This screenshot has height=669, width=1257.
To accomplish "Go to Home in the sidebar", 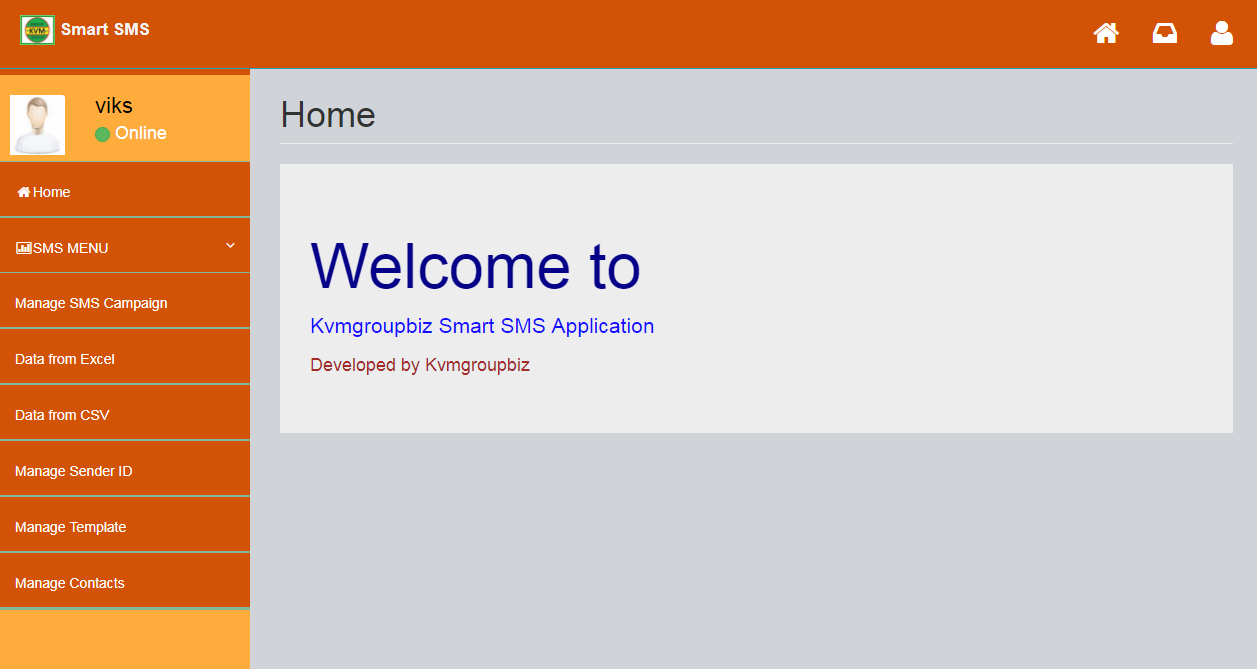I will pyautogui.click(x=125, y=191).
